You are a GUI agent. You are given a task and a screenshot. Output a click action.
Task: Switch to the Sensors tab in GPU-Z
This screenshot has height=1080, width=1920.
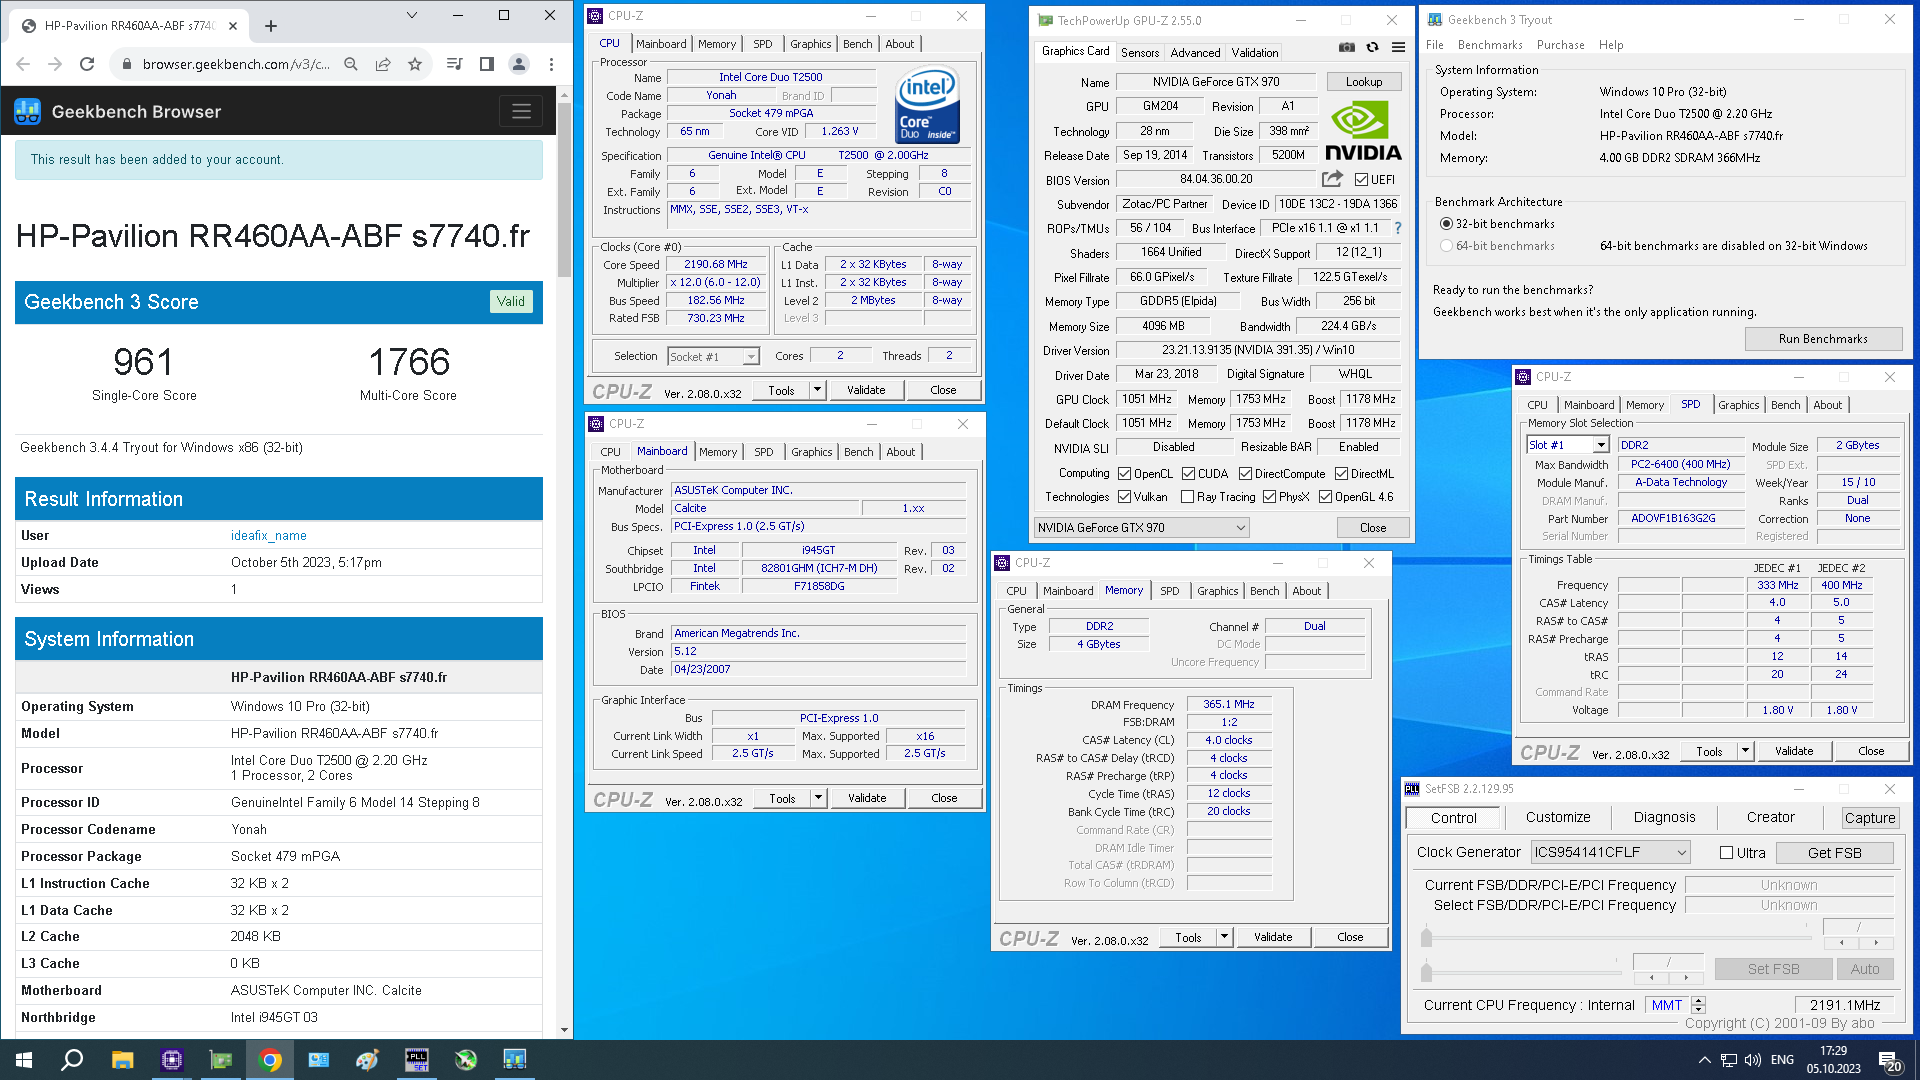1140,53
